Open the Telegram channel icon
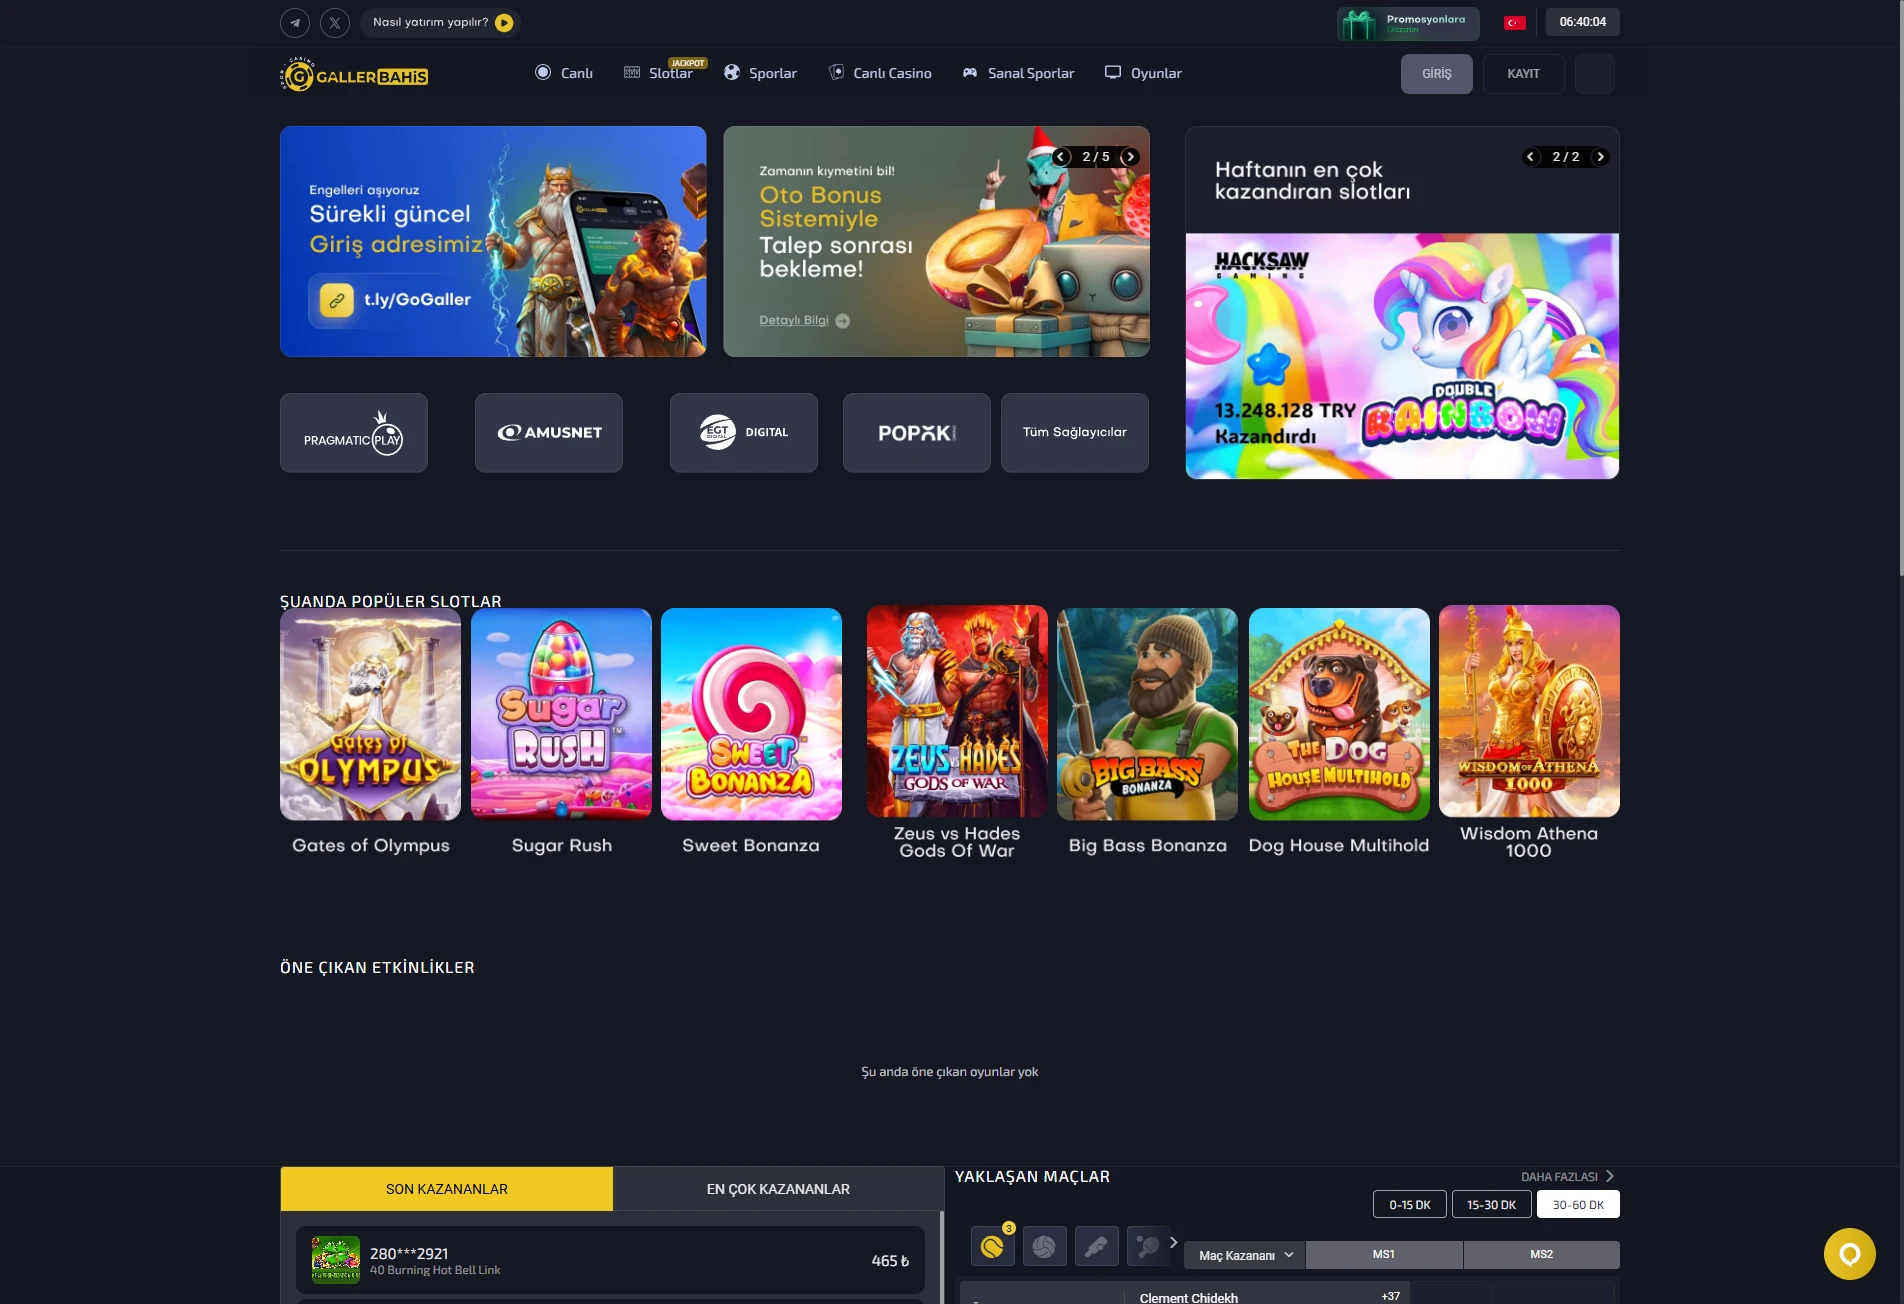 (x=295, y=22)
